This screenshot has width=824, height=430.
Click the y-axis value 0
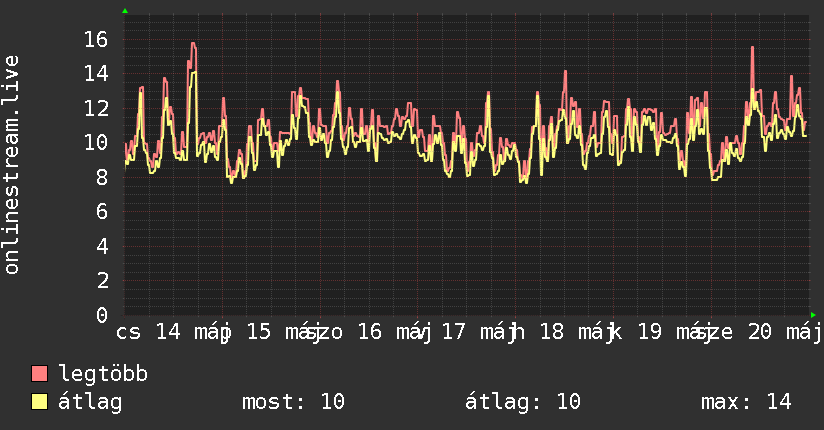coord(102,315)
